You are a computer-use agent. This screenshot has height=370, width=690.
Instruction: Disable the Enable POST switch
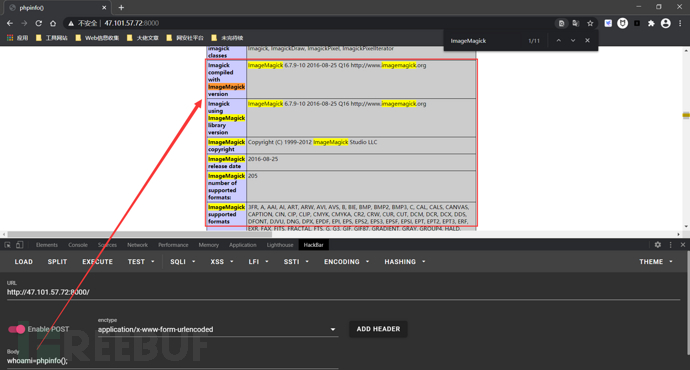(x=17, y=329)
